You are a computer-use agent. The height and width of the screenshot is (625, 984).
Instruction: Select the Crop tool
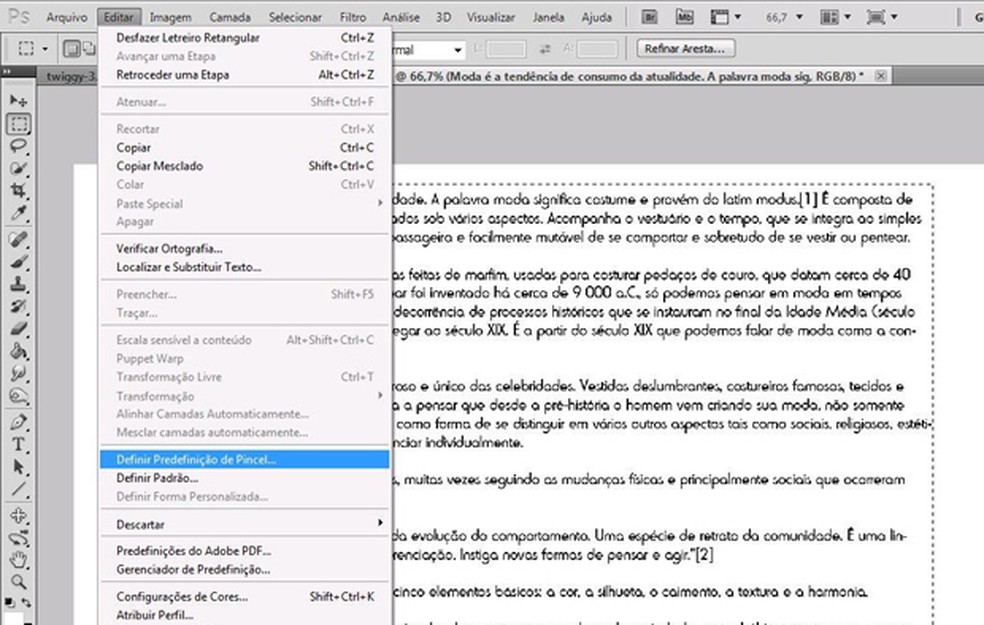point(19,191)
